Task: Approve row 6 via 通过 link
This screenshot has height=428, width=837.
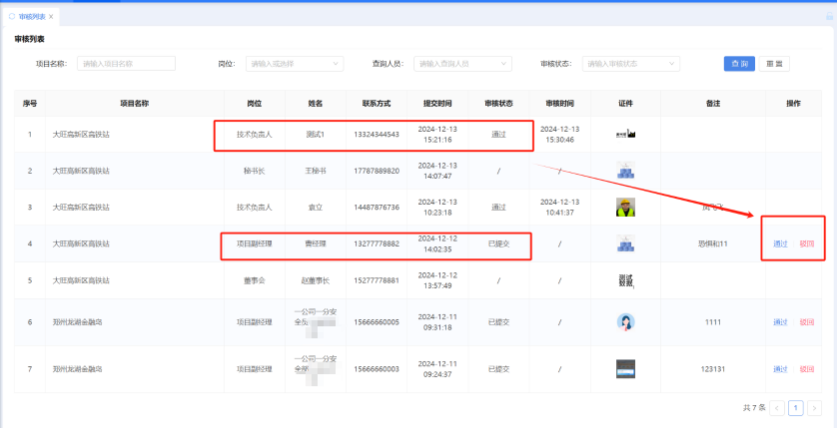Action: [780, 322]
